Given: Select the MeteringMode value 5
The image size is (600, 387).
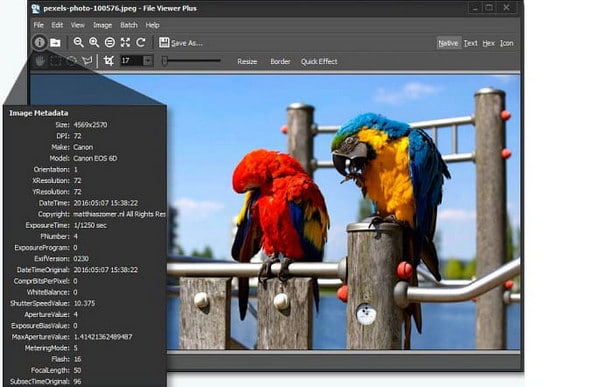Looking at the screenshot, I should coord(75,348).
